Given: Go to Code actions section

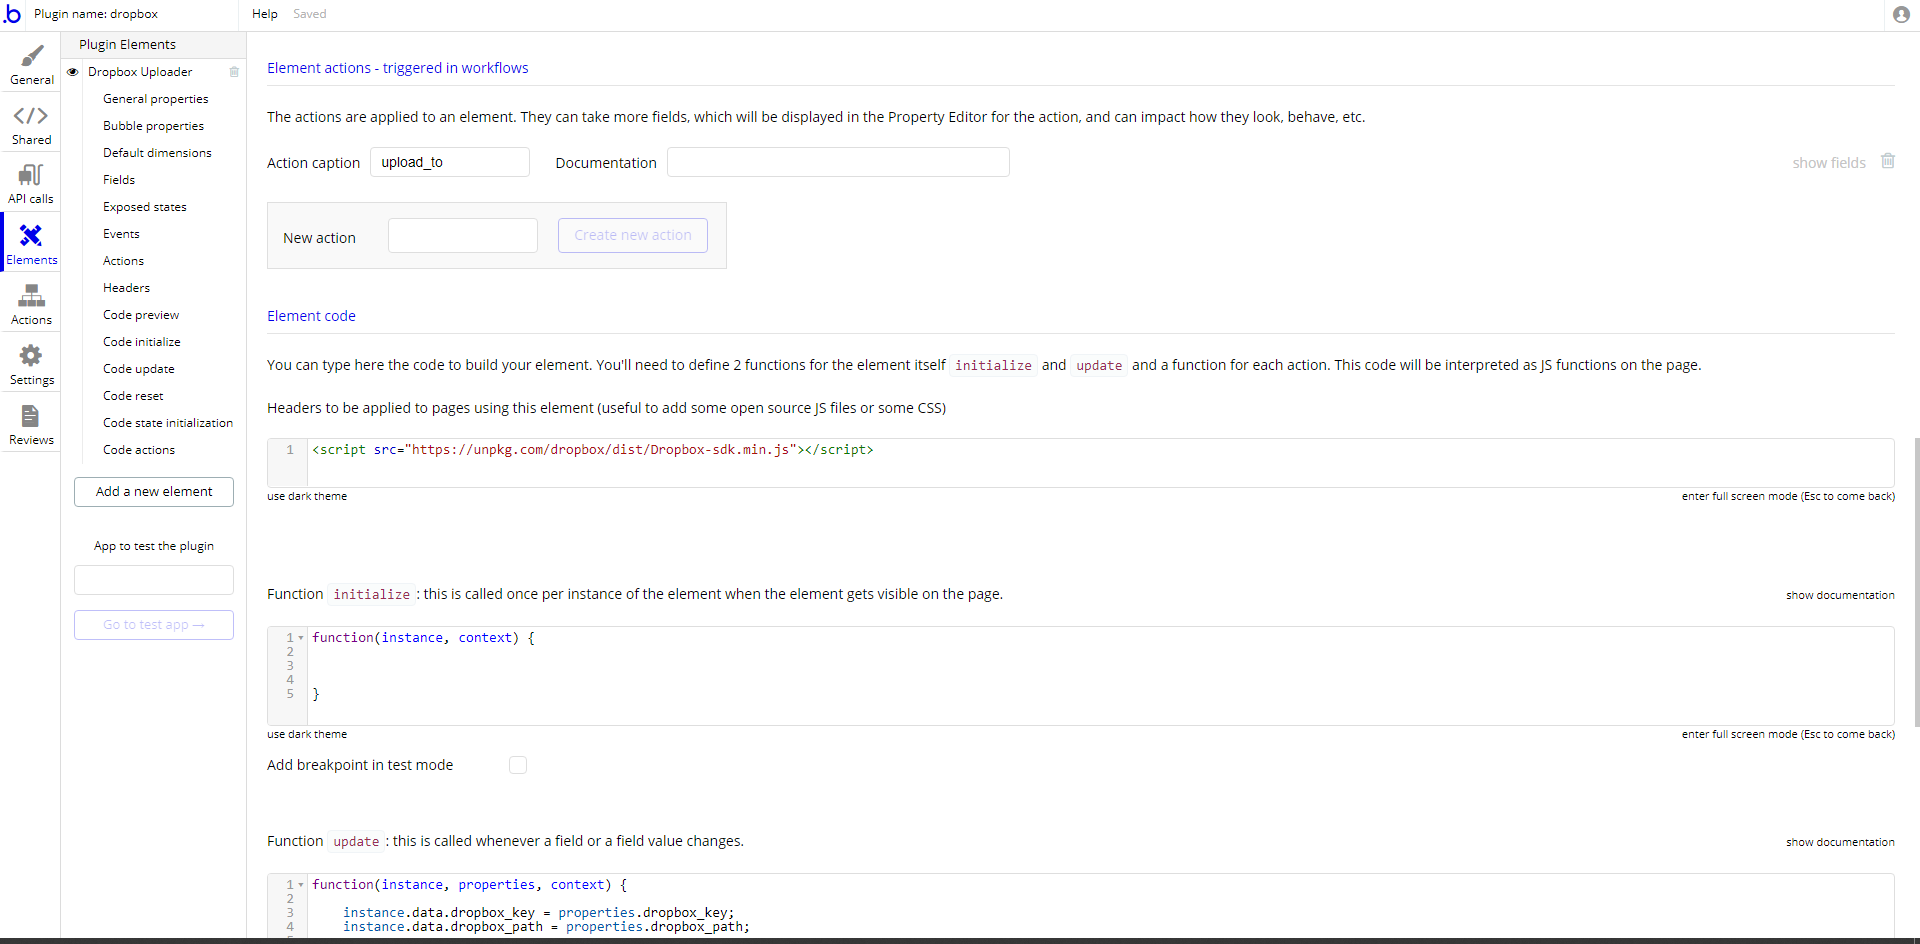Looking at the screenshot, I should (x=139, y=450).
